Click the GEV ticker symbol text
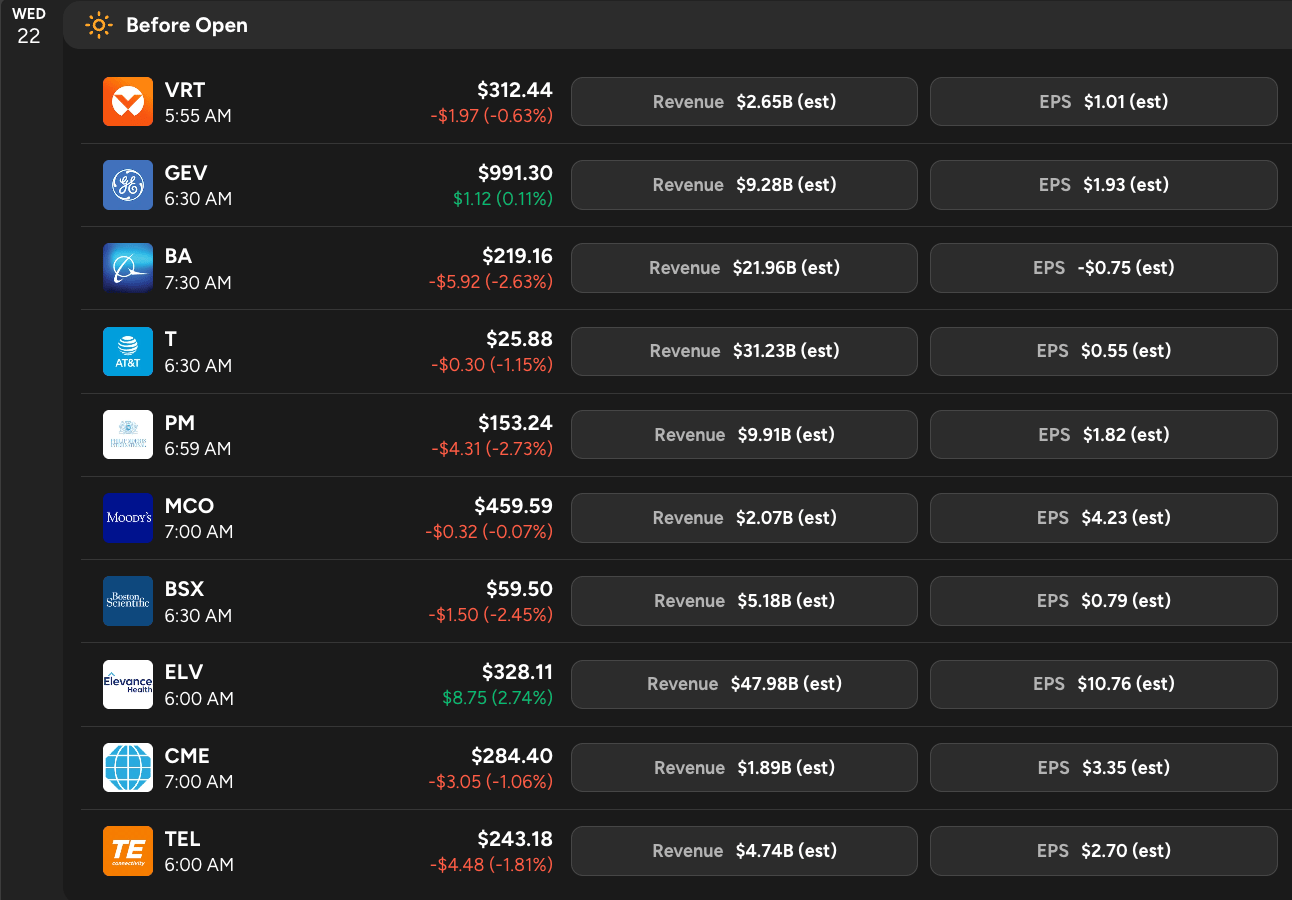1292x900 pixels. [x=186, y=173]
